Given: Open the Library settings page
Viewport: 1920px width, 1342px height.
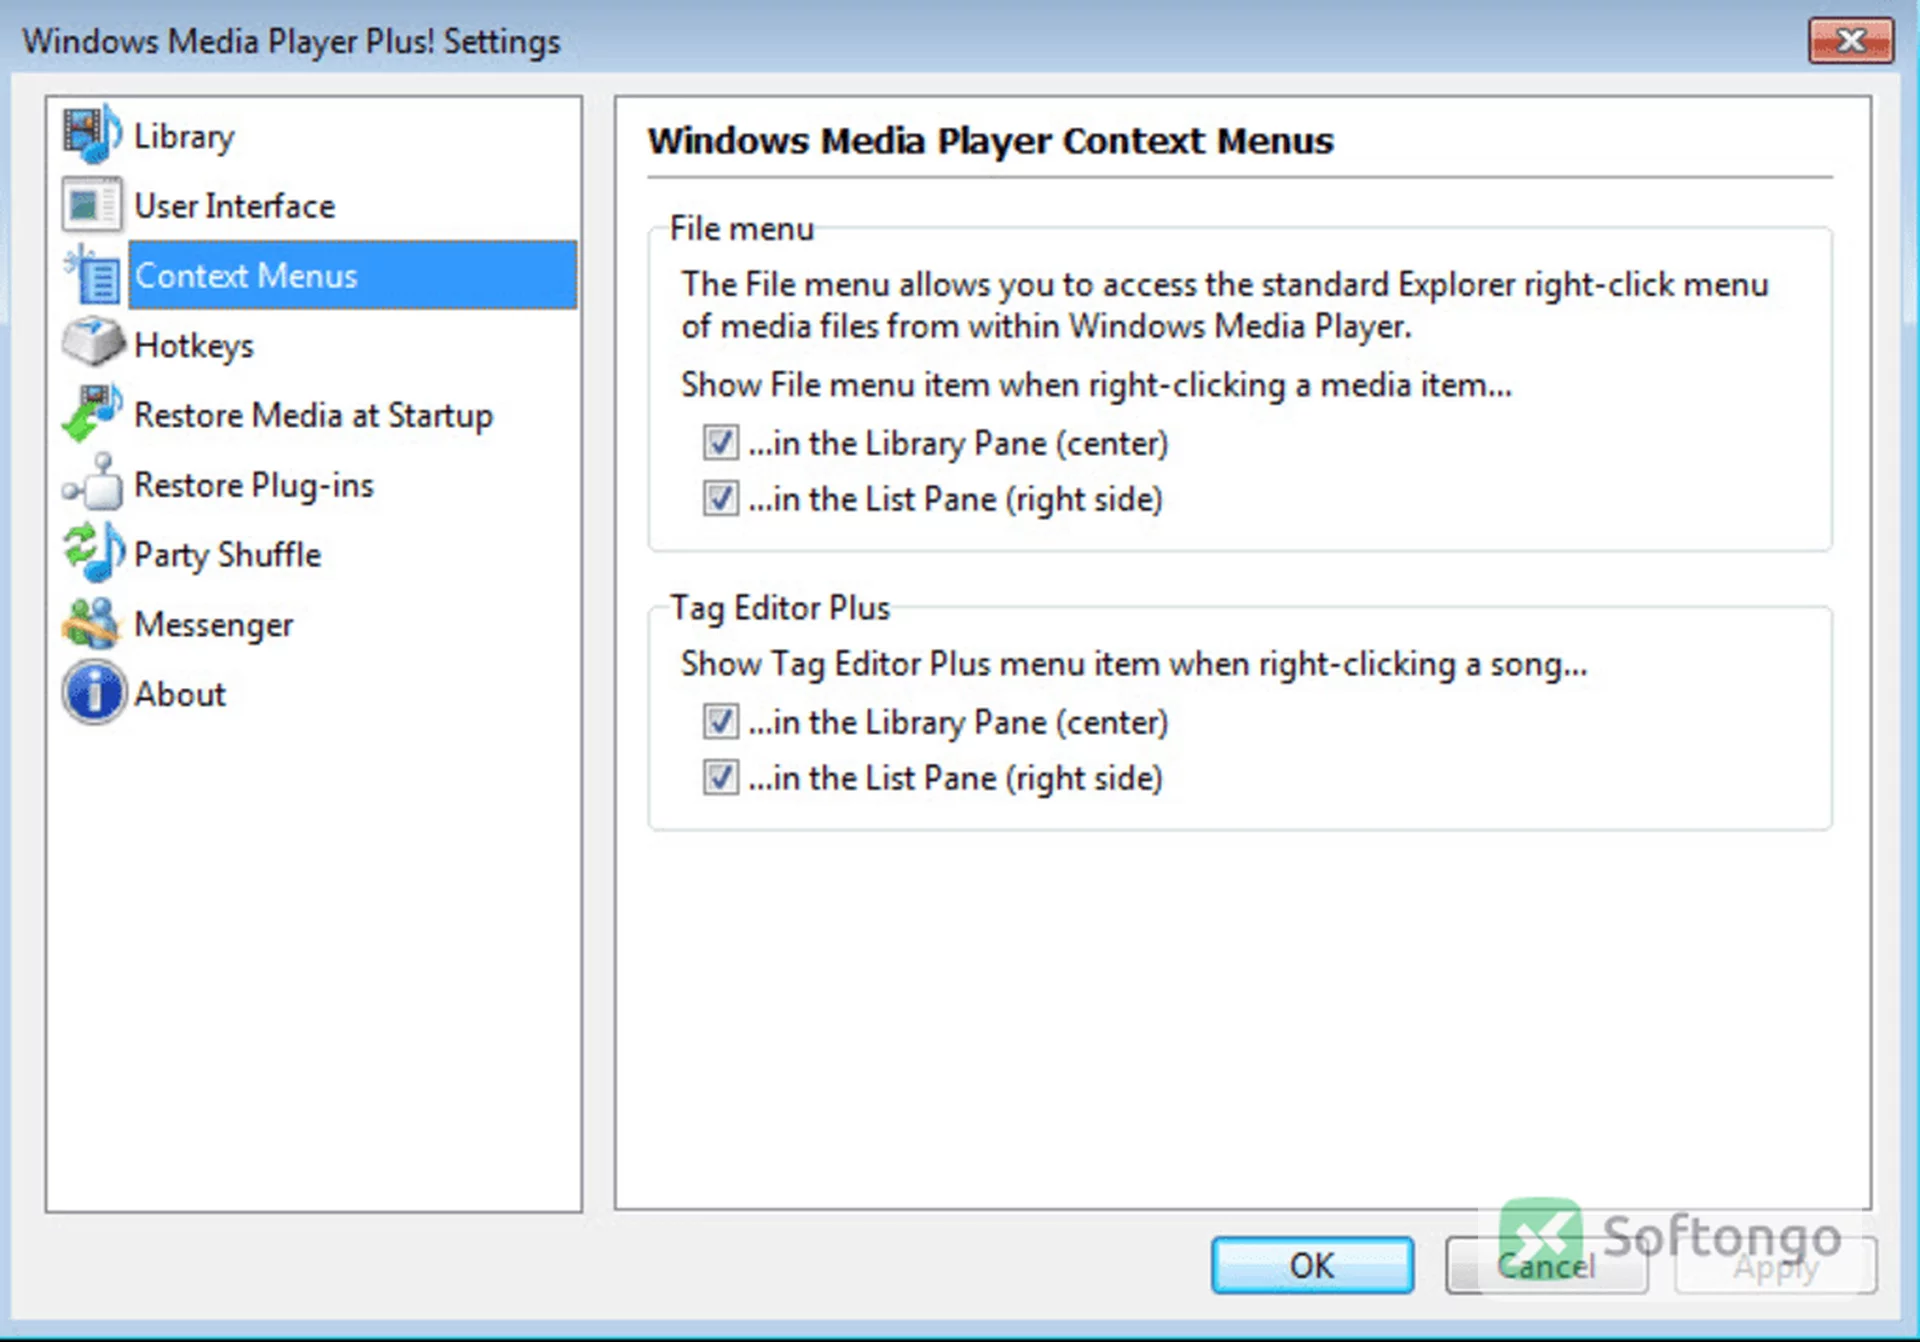Looking at the screenshot, I should (184, 136).
